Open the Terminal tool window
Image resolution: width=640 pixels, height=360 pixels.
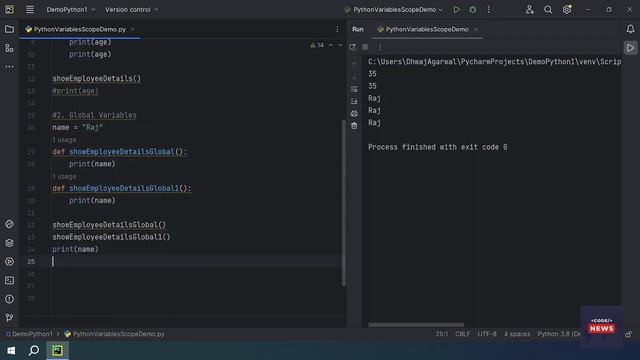click(x=9, y=280)
